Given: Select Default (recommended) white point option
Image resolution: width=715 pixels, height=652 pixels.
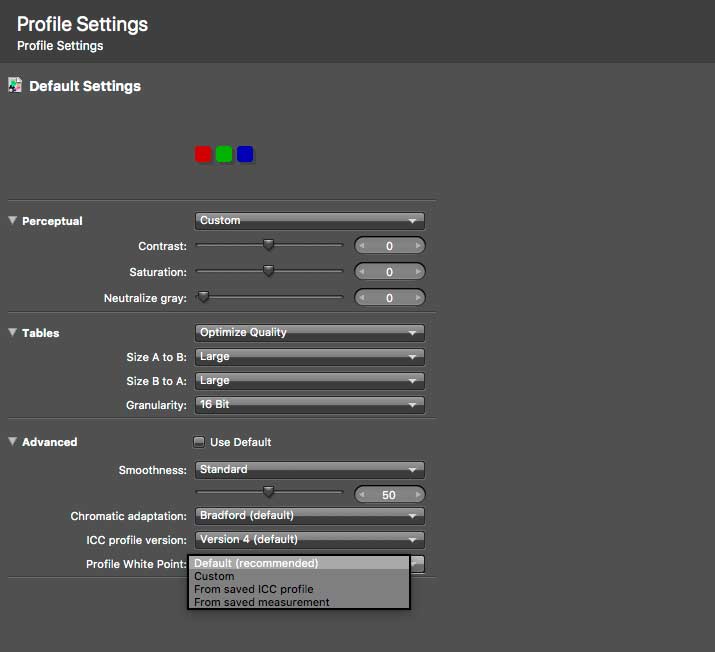Looking at the screenshot, I should tap(299, 563).
